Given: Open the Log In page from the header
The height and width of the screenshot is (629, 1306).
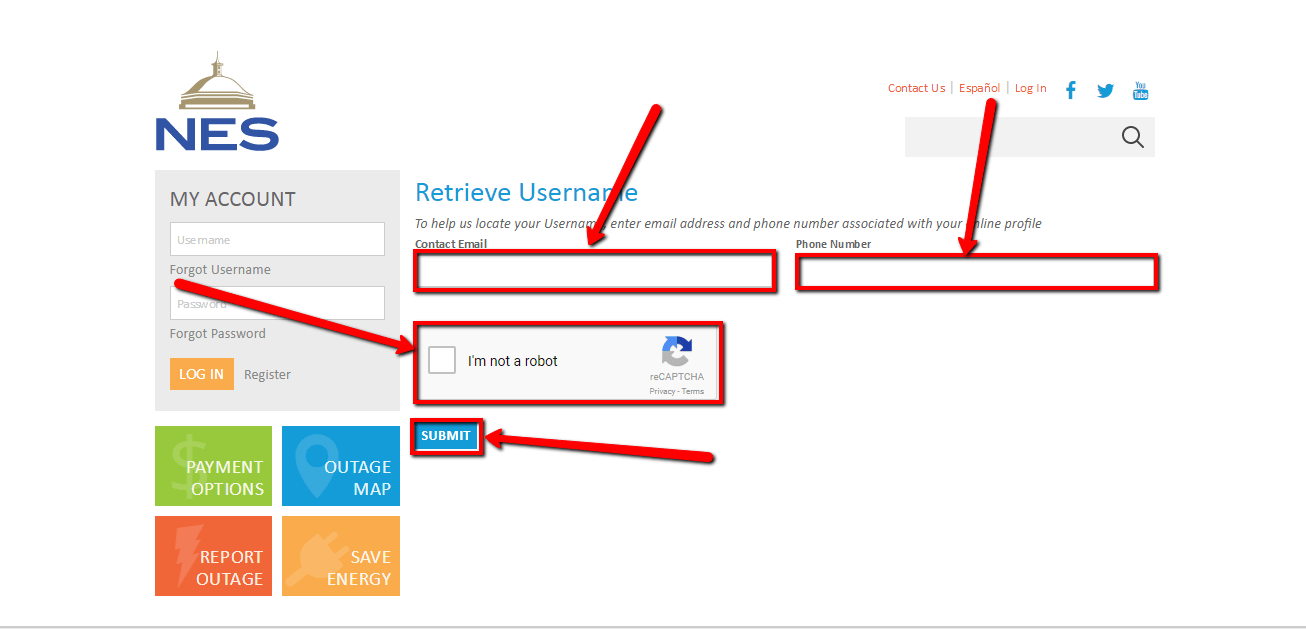Looking at the screenshot, I should tap(1030, 88).
